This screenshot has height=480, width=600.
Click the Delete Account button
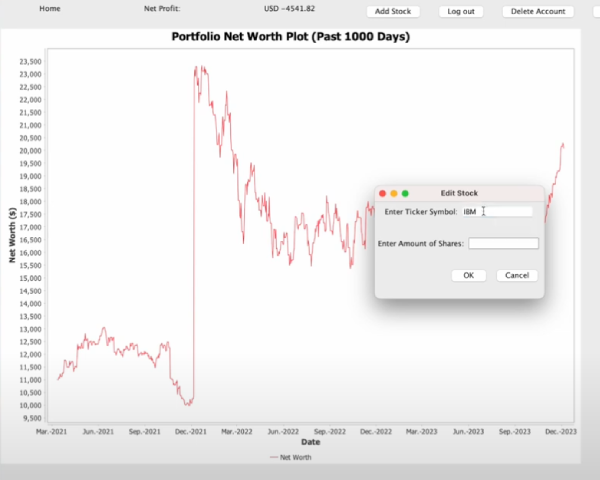[x=538, y=11]
